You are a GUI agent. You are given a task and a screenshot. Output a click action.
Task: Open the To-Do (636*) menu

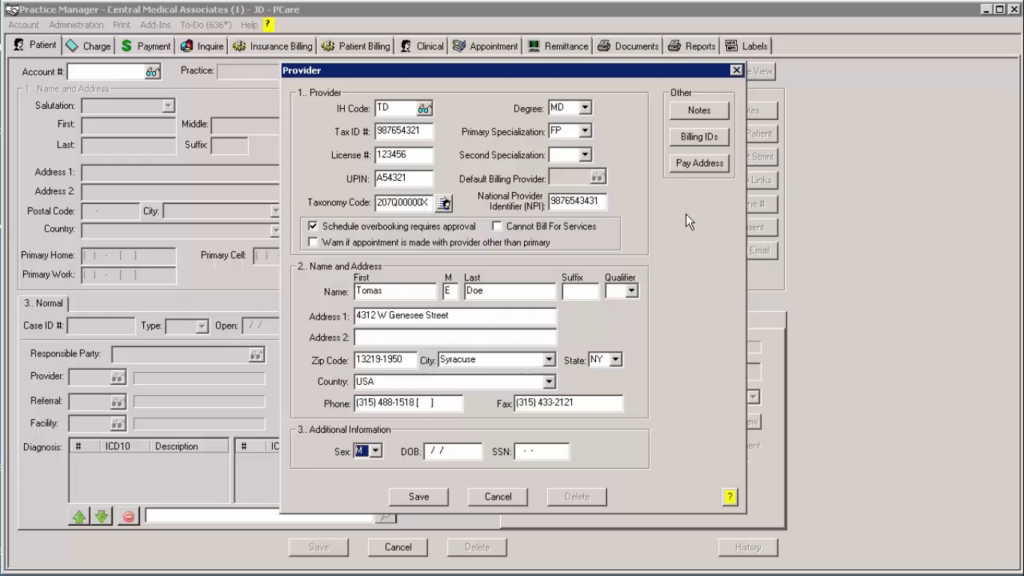point(206,25)
